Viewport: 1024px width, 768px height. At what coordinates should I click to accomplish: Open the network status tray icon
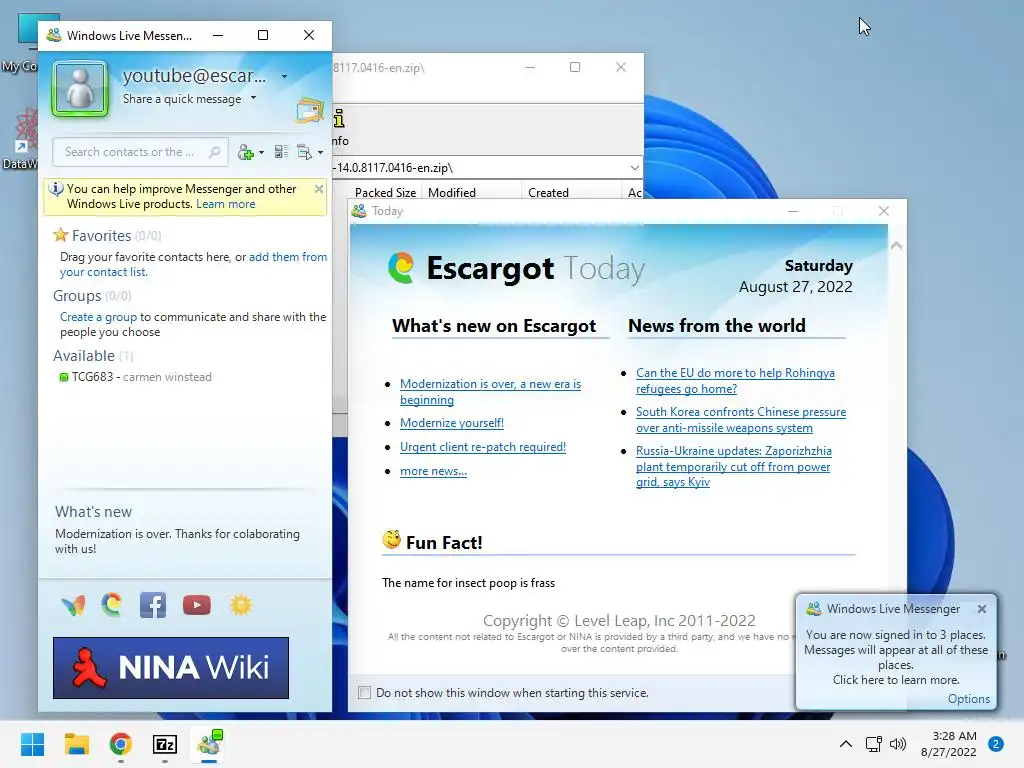873,744
